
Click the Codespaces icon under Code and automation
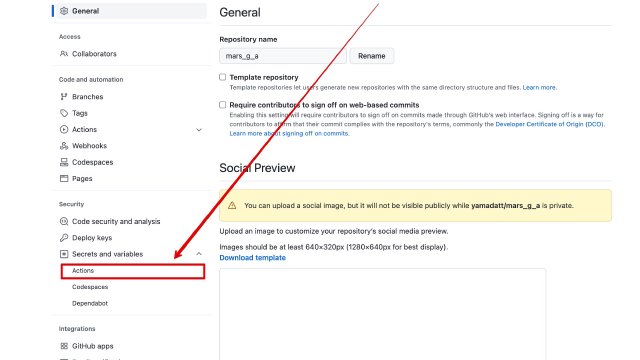[x=64, y=162]
